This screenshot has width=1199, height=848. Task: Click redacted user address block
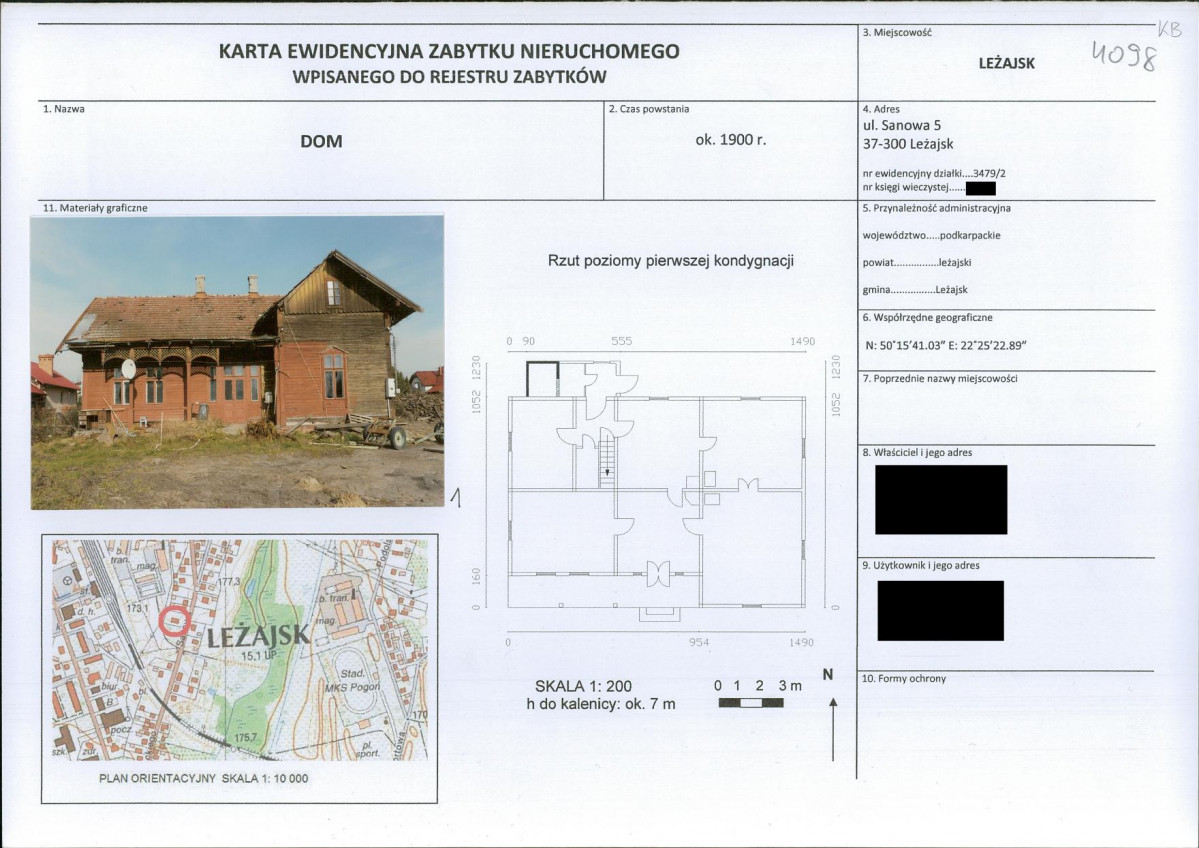[x=941, y=610]
